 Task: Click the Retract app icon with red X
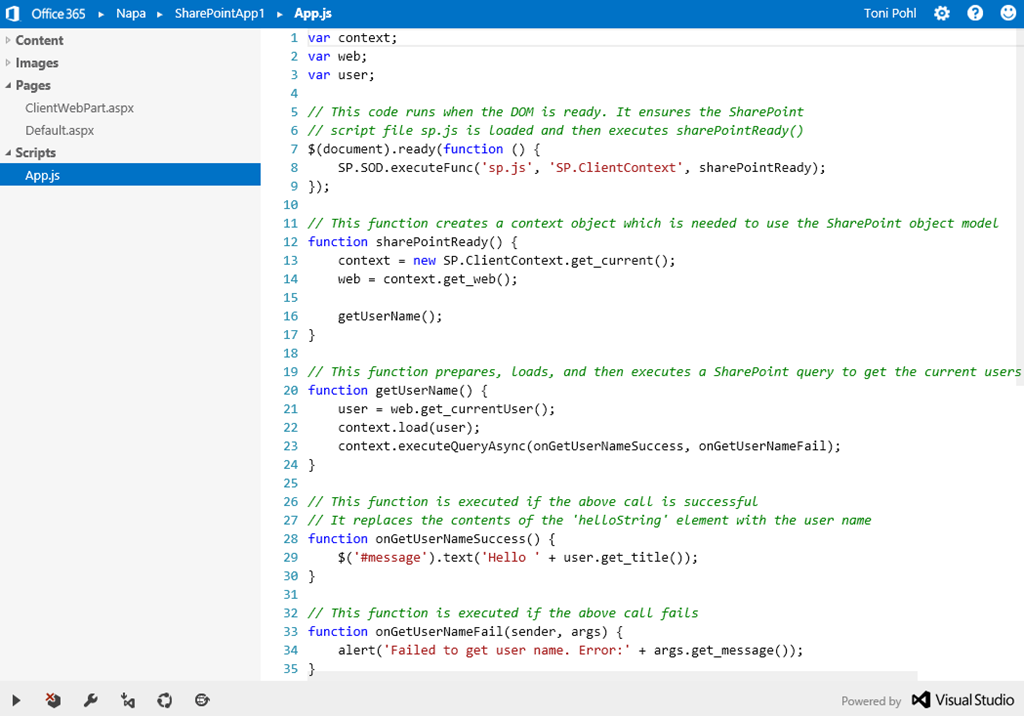click(53, 701)
